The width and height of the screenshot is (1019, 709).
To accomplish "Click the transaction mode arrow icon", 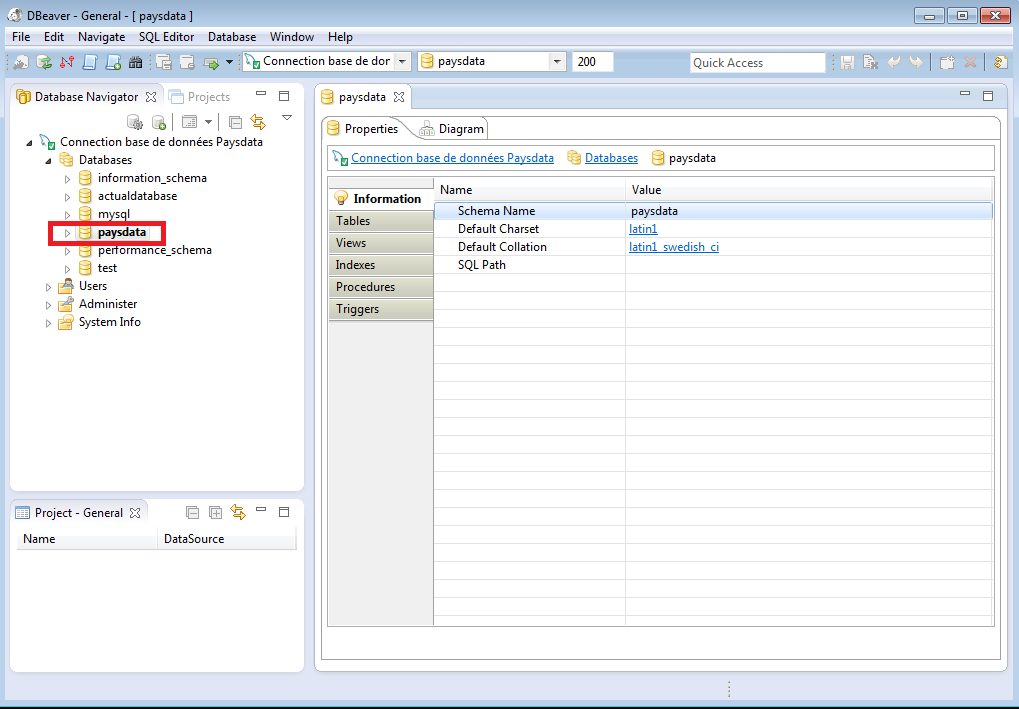I will coord(211,62).
